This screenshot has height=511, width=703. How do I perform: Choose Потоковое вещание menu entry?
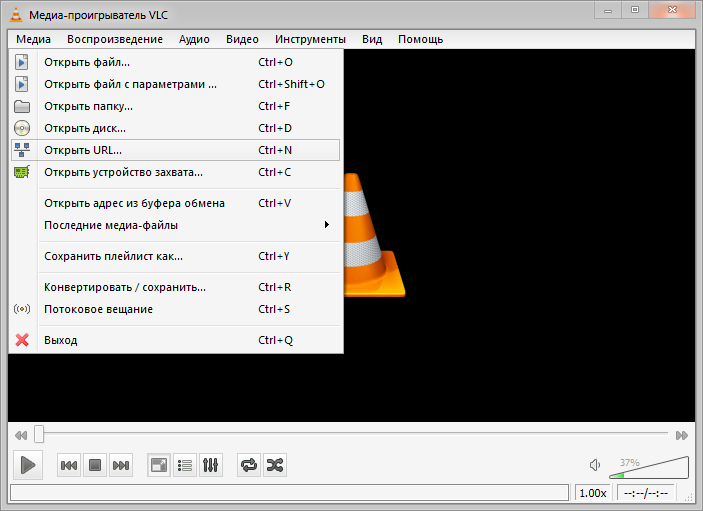coord(176,309)
